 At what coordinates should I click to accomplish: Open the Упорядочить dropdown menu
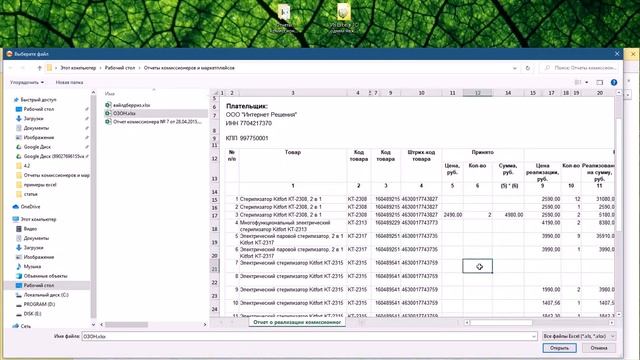pos(27,82)
